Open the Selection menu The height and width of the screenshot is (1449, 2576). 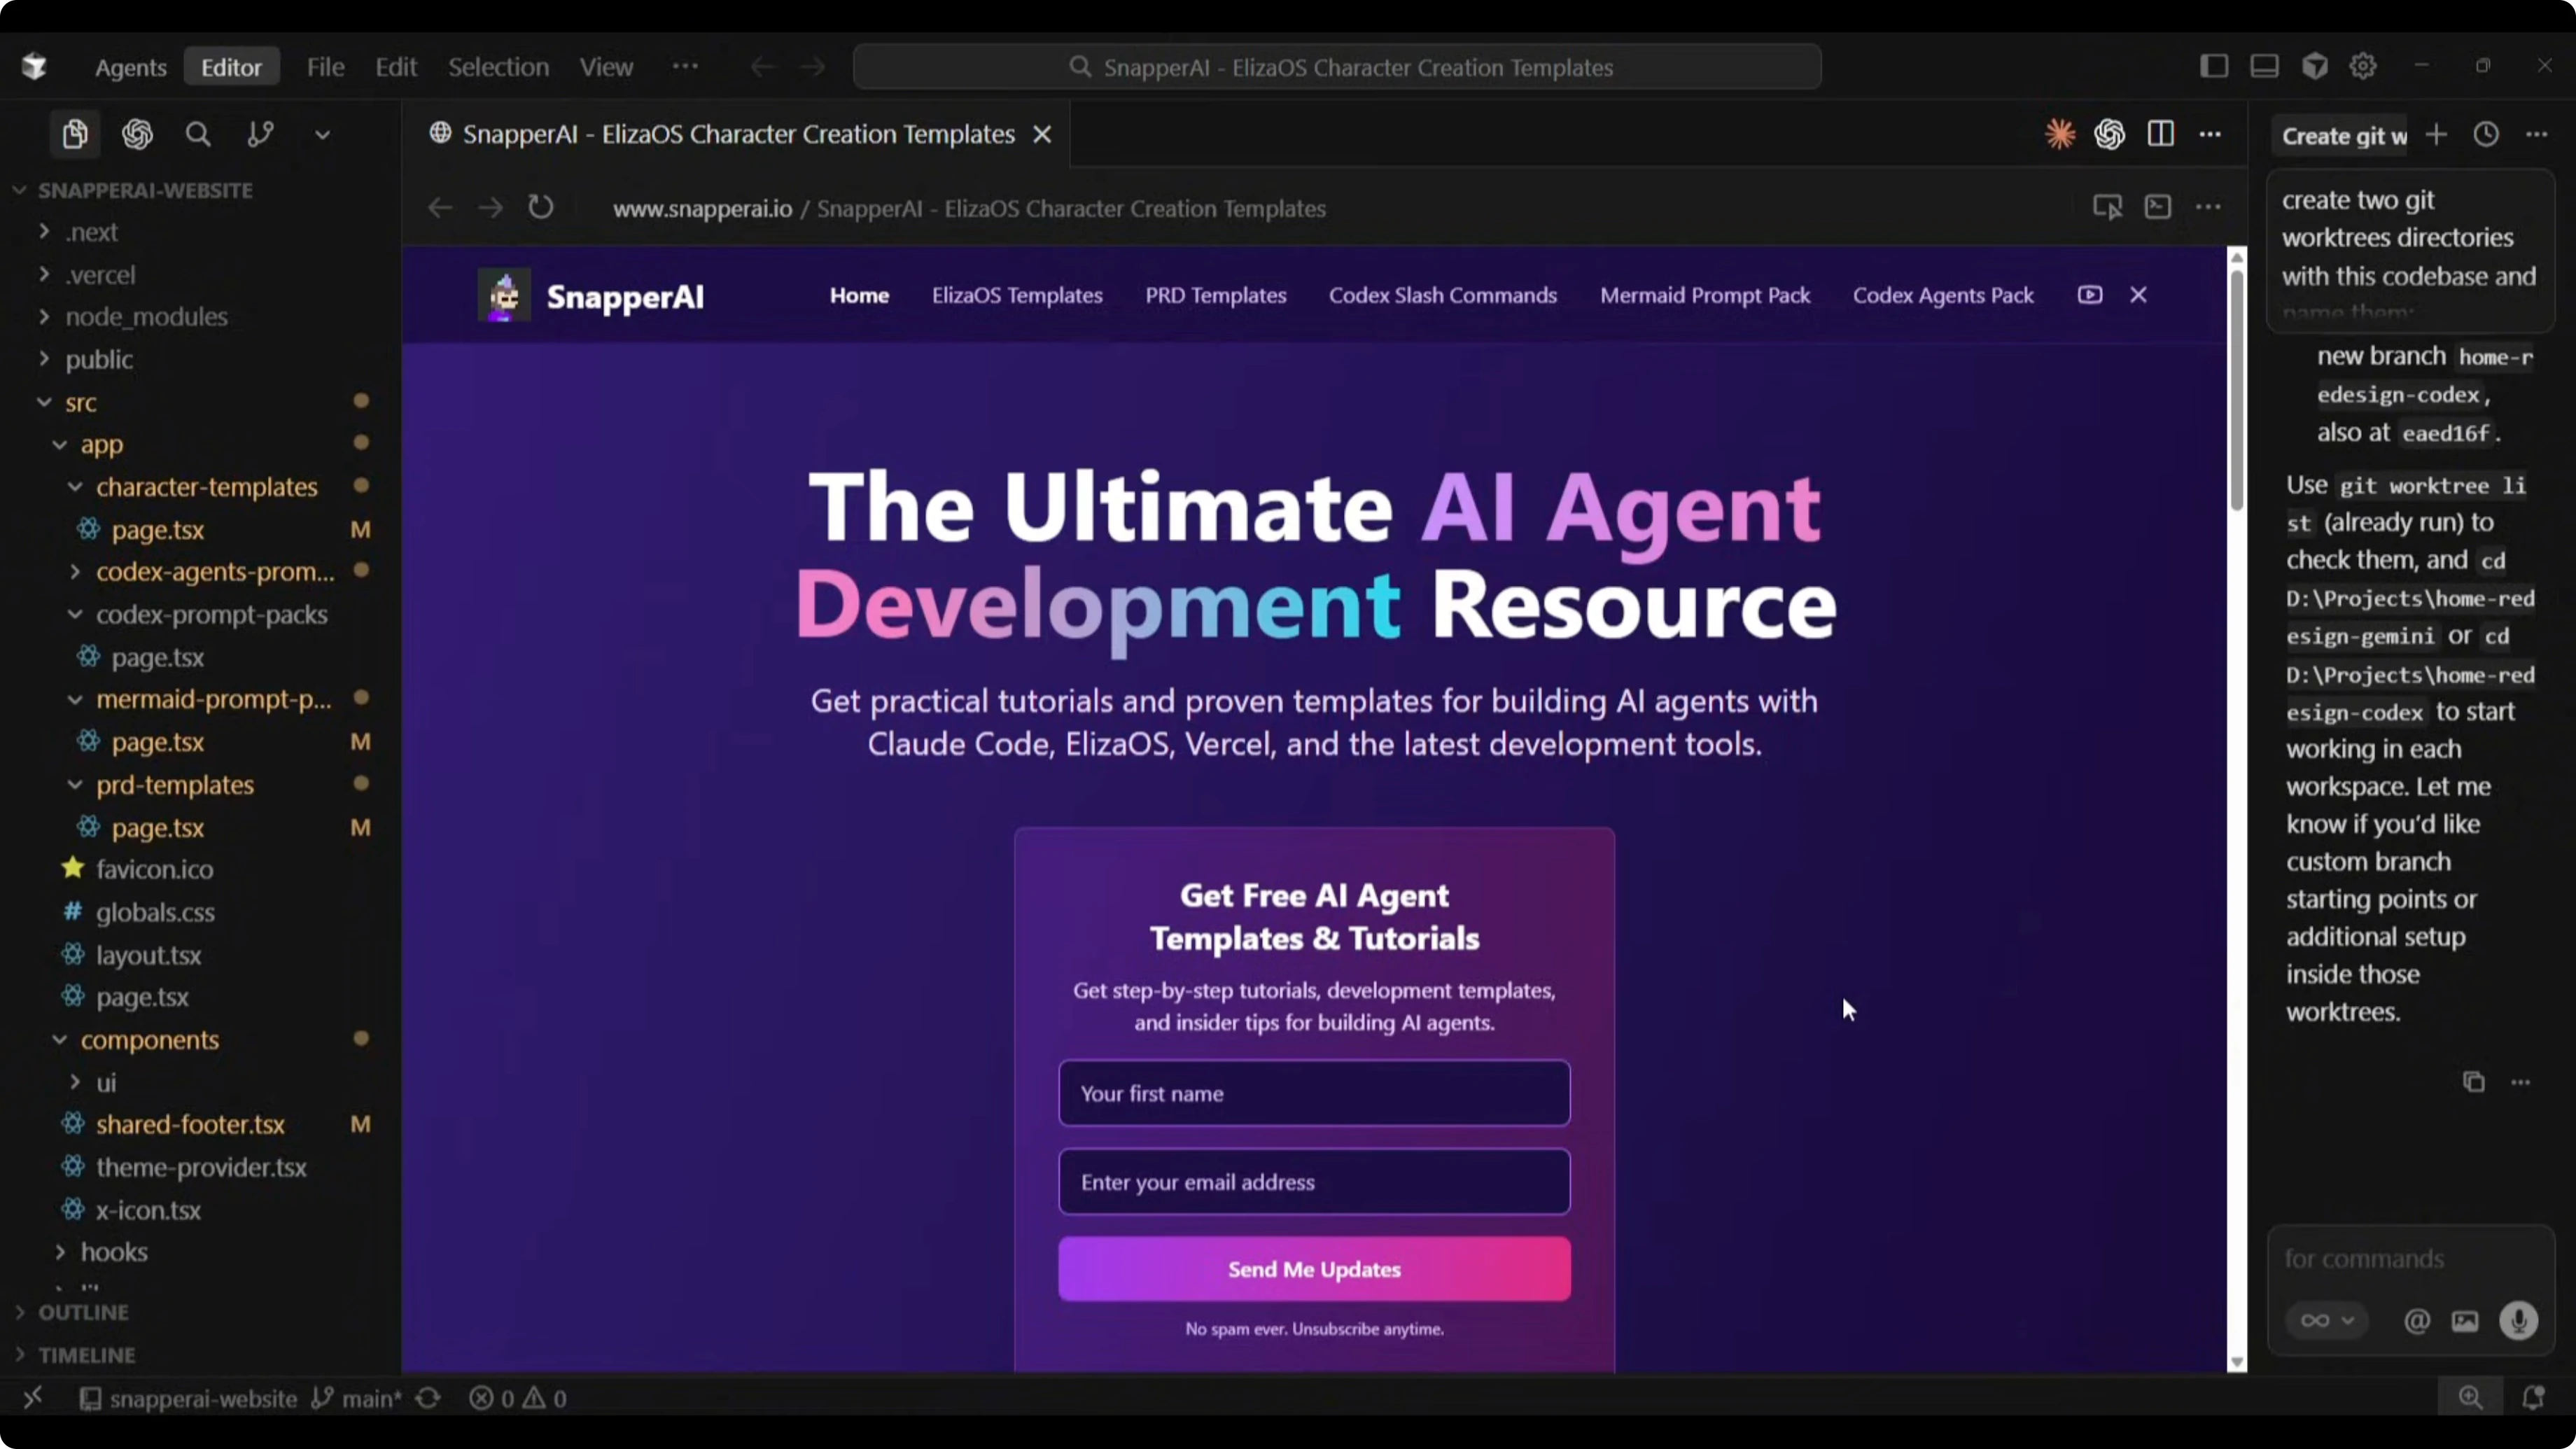(498, 67)
